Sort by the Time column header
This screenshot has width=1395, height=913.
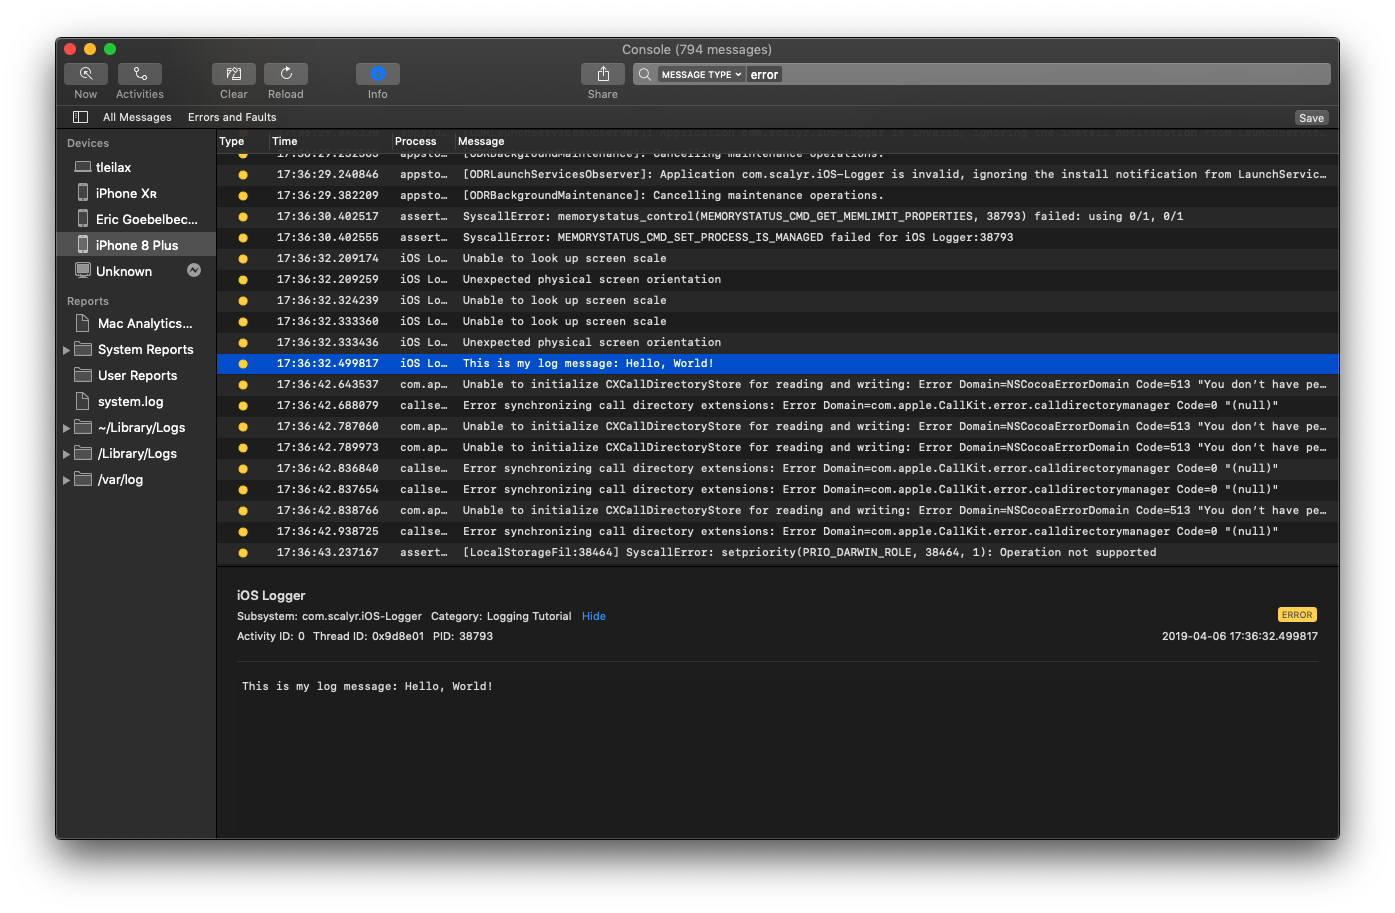tap(285, 141)
